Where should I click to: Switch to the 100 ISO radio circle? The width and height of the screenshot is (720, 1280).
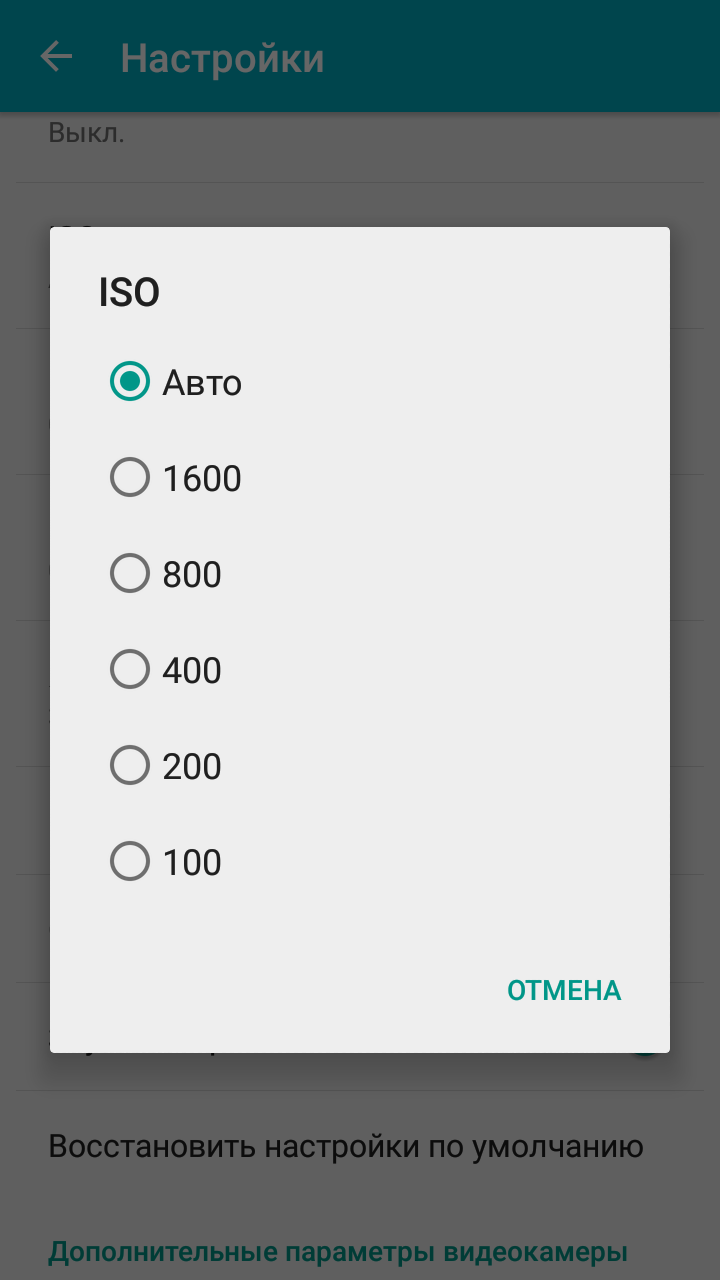click(130, 862)
